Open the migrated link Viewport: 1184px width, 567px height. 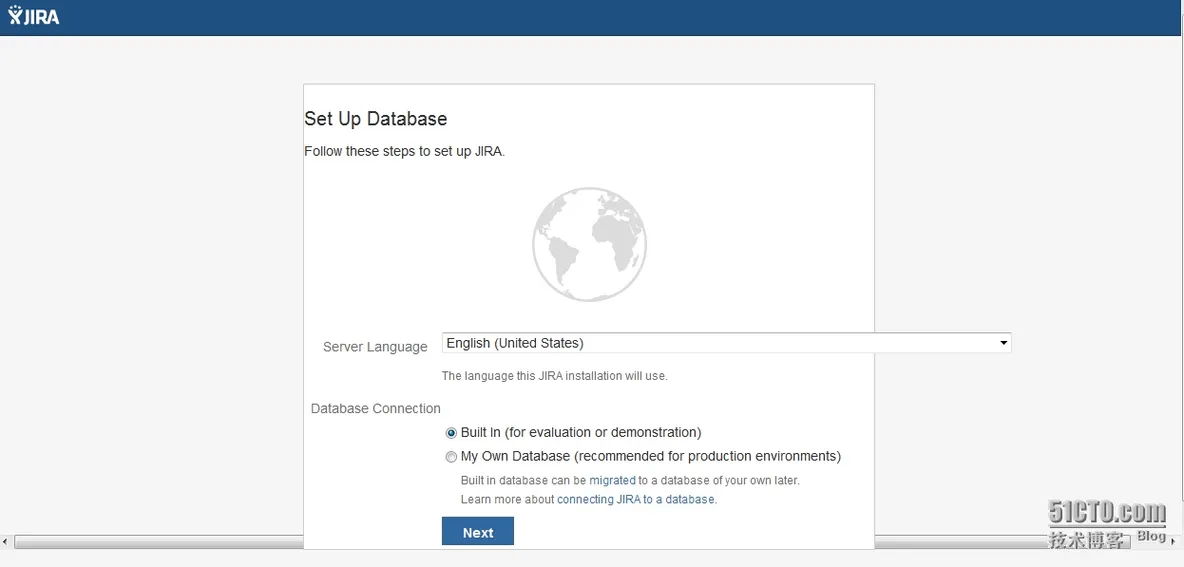point(612,480)
